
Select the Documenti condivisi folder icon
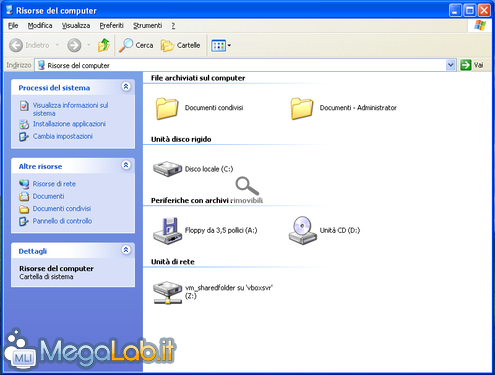pos(167,108)
